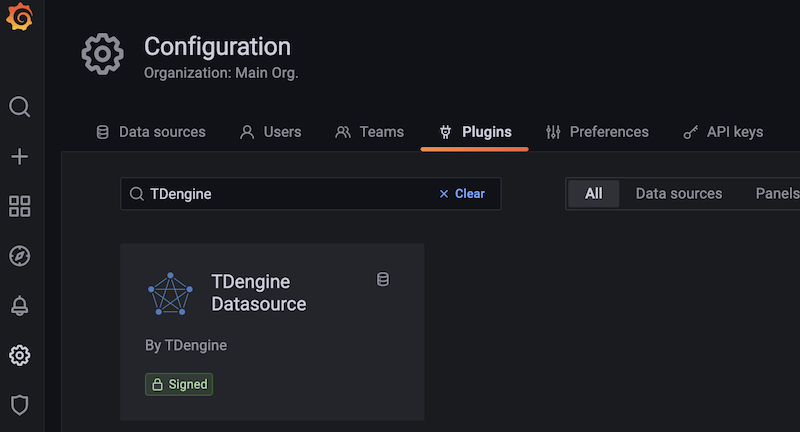
Task: Open the Server Admin shield icon
Action: (x=19, y=405)
